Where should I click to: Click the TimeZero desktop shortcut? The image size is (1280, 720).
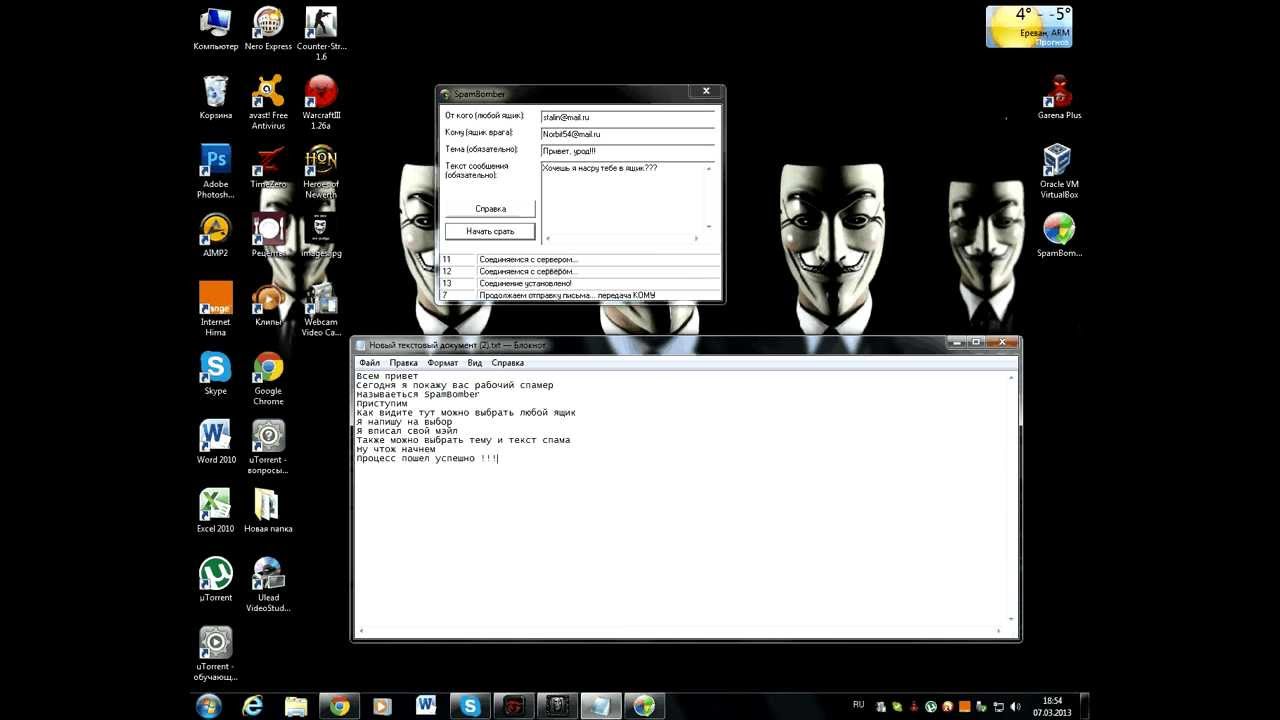pyautogui.click(x=268, y=167)
